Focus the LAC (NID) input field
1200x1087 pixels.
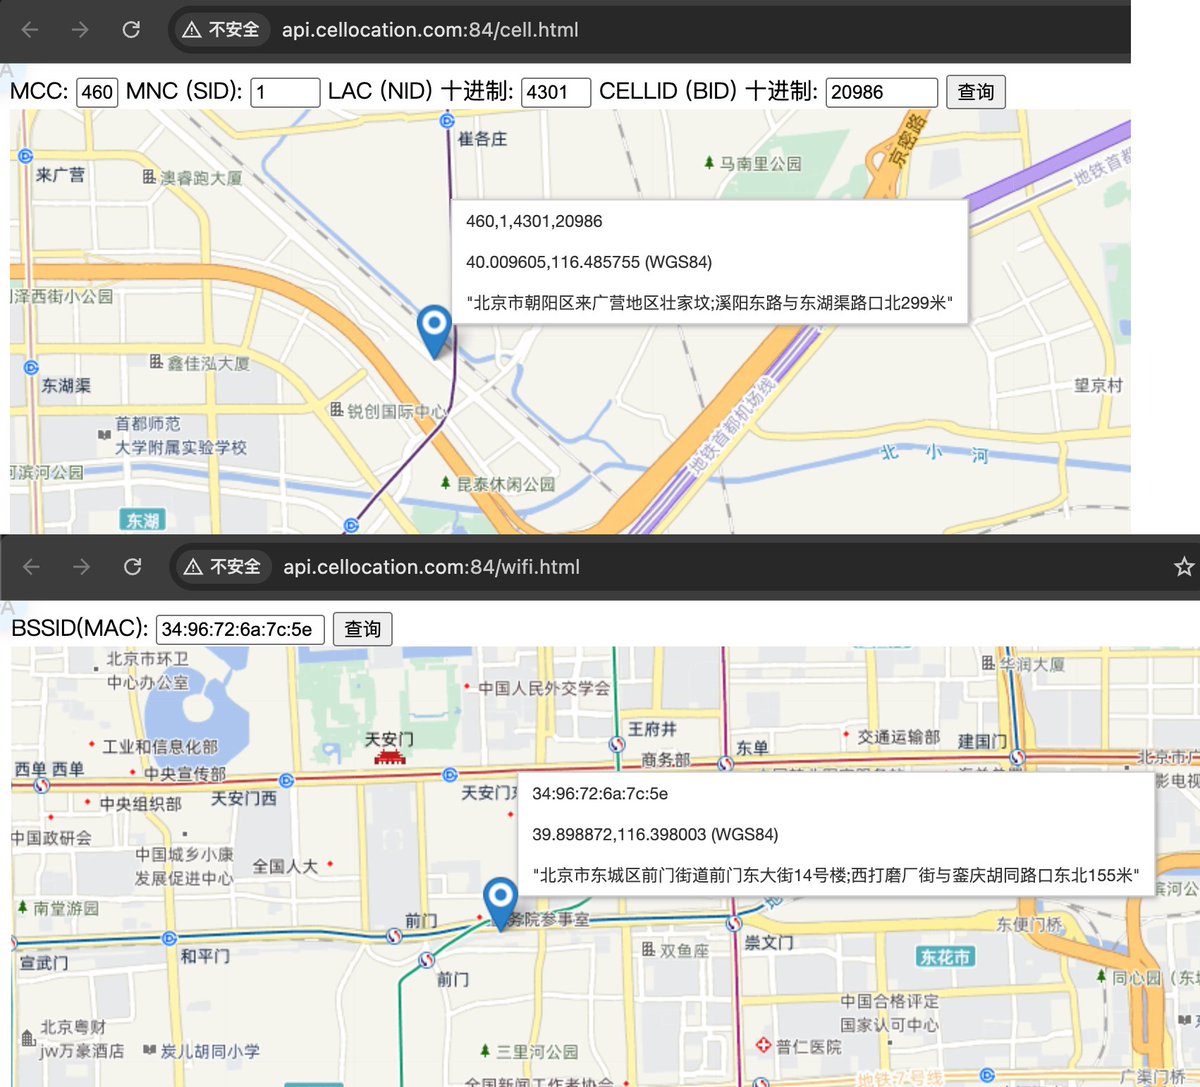click(556, 92)
